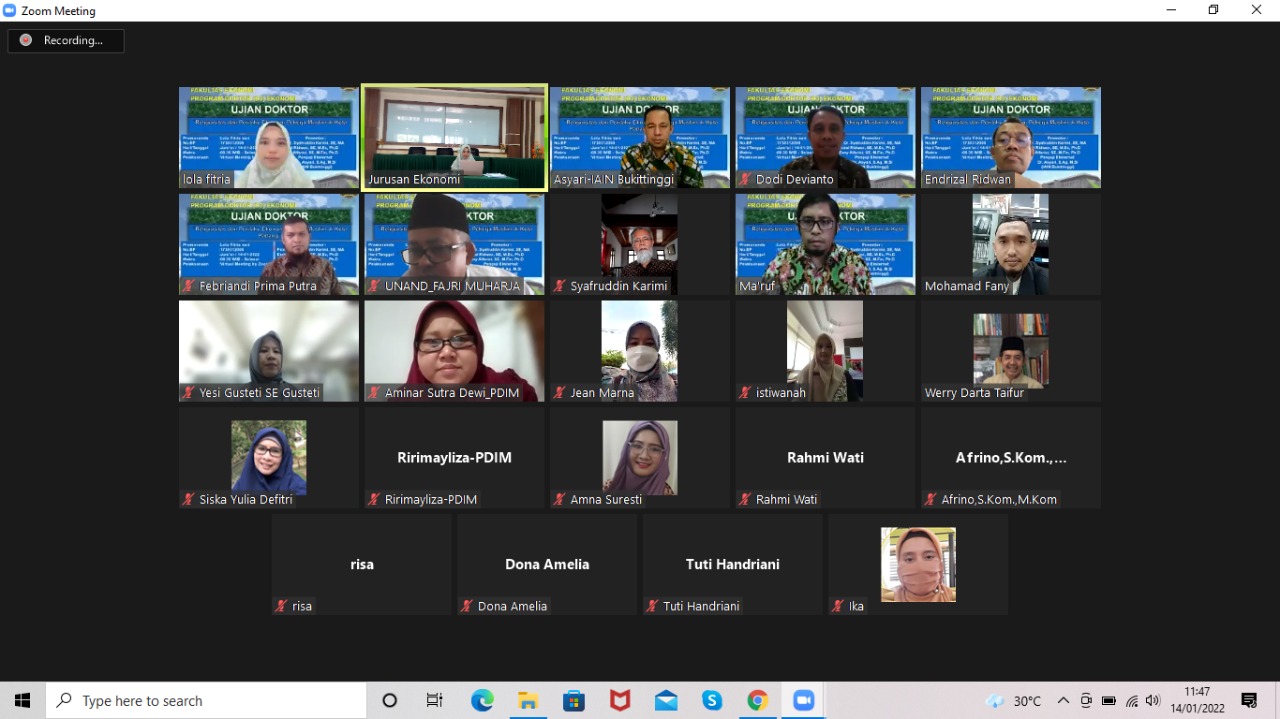Image resolution: width=1280 pixels, height=719 pixels.
Task: Open Skype from the taskbar
Action: click(712, 701)
